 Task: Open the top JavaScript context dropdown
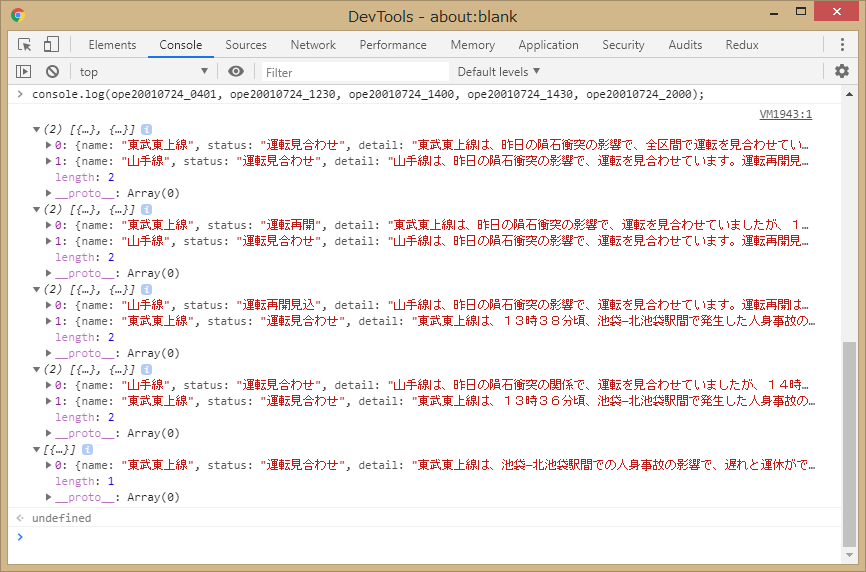click(144, 72)
